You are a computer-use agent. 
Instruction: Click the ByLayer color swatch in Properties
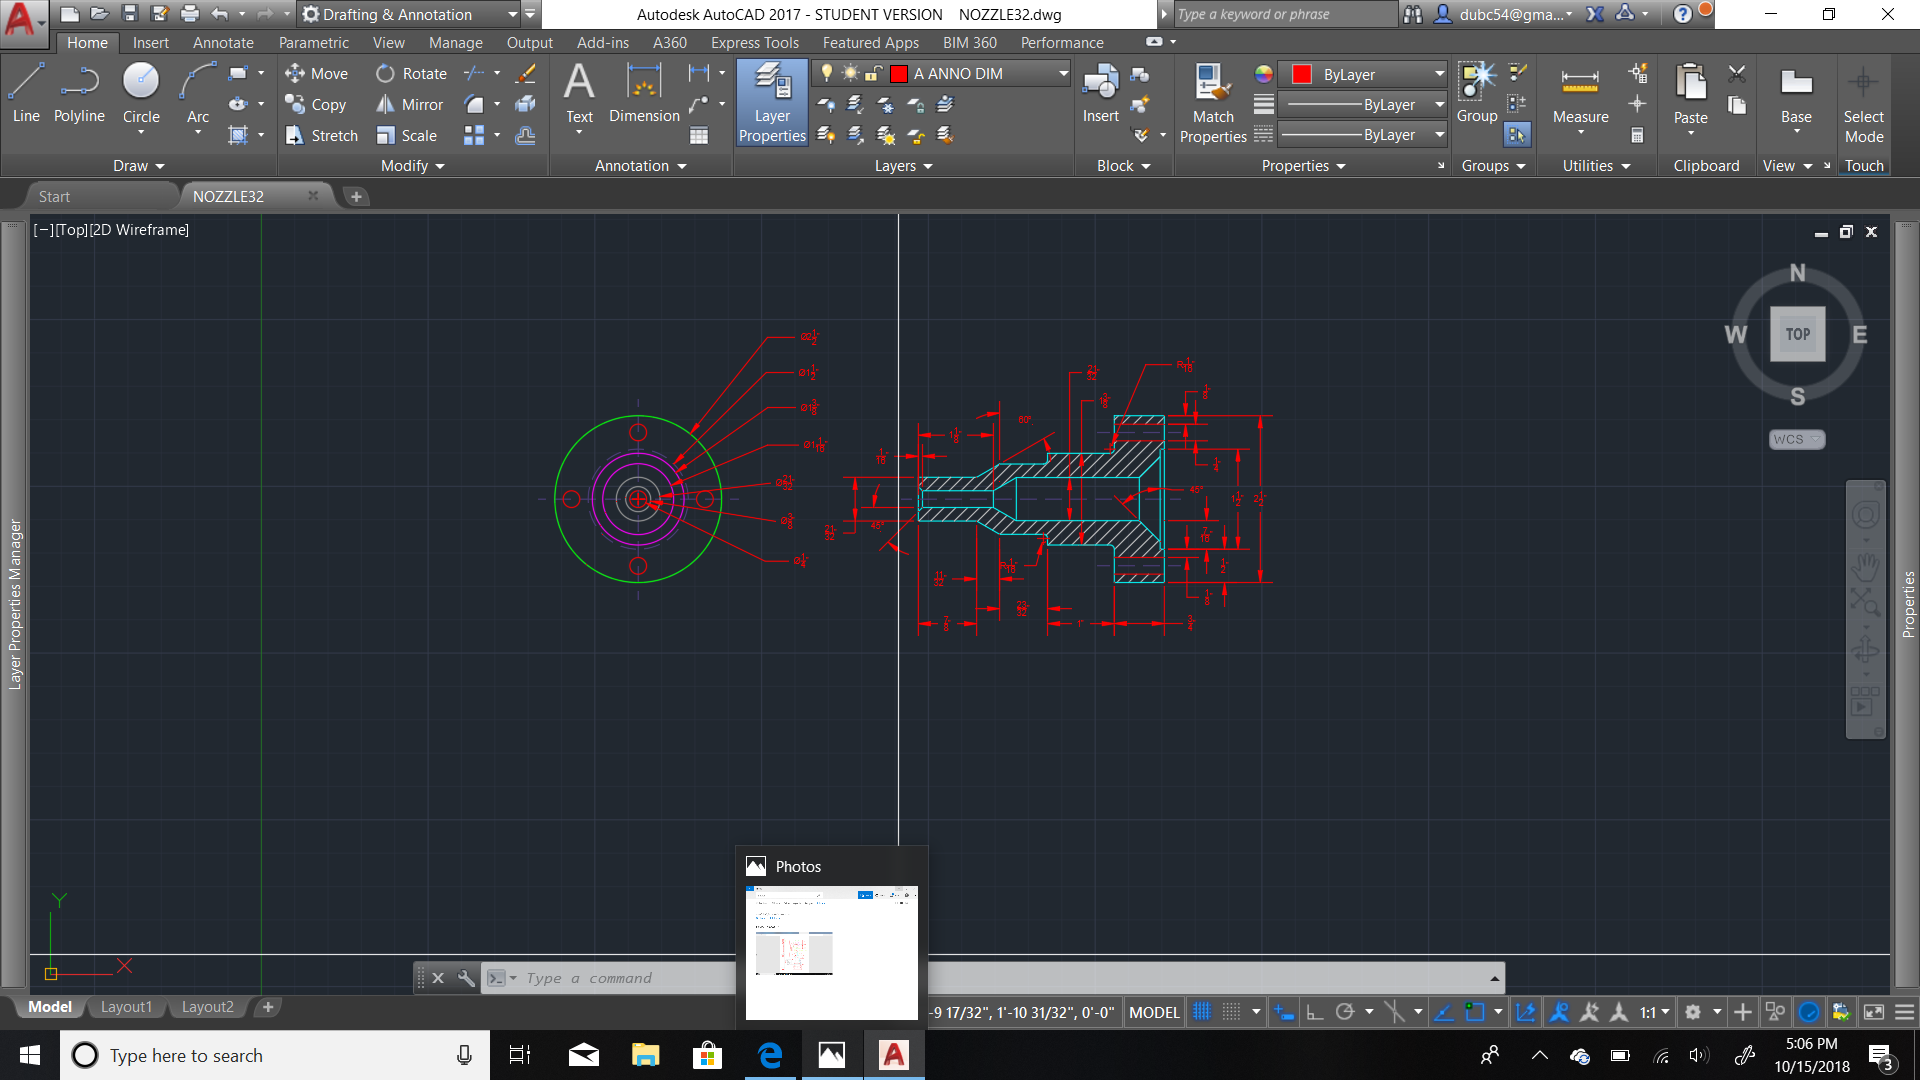(1302, 73)
